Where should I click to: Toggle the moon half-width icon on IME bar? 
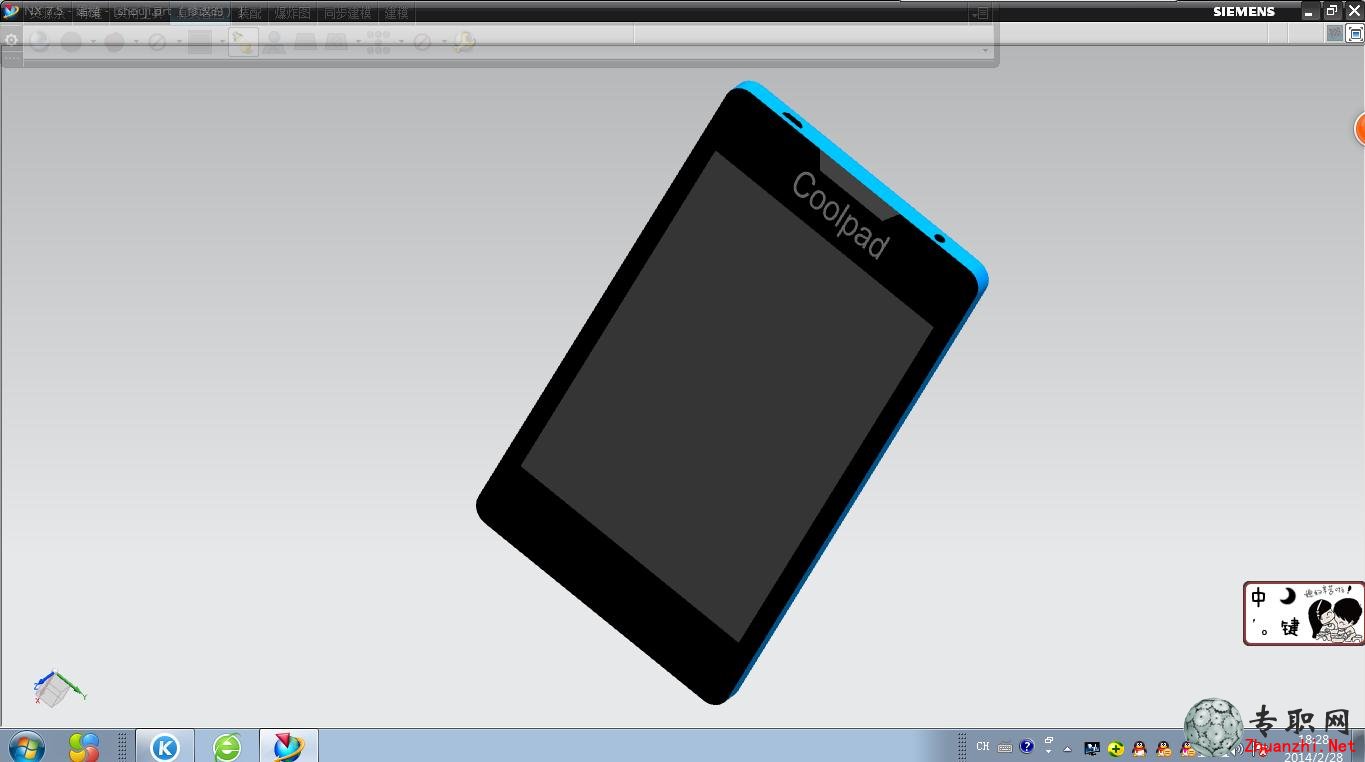(x=1288, y=596)
